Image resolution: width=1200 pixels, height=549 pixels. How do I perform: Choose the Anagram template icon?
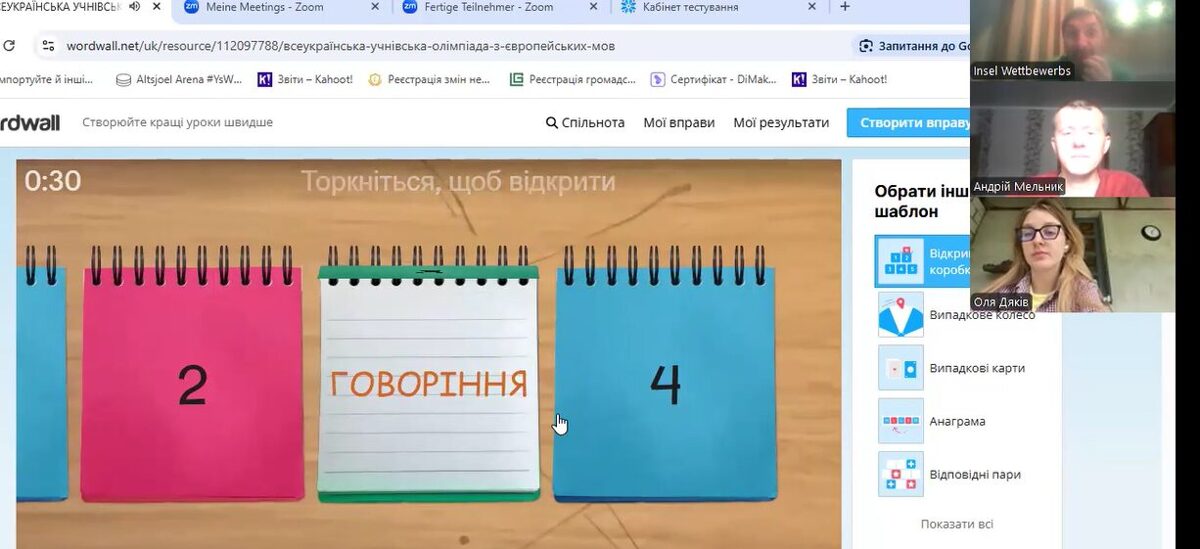[901, 421]
